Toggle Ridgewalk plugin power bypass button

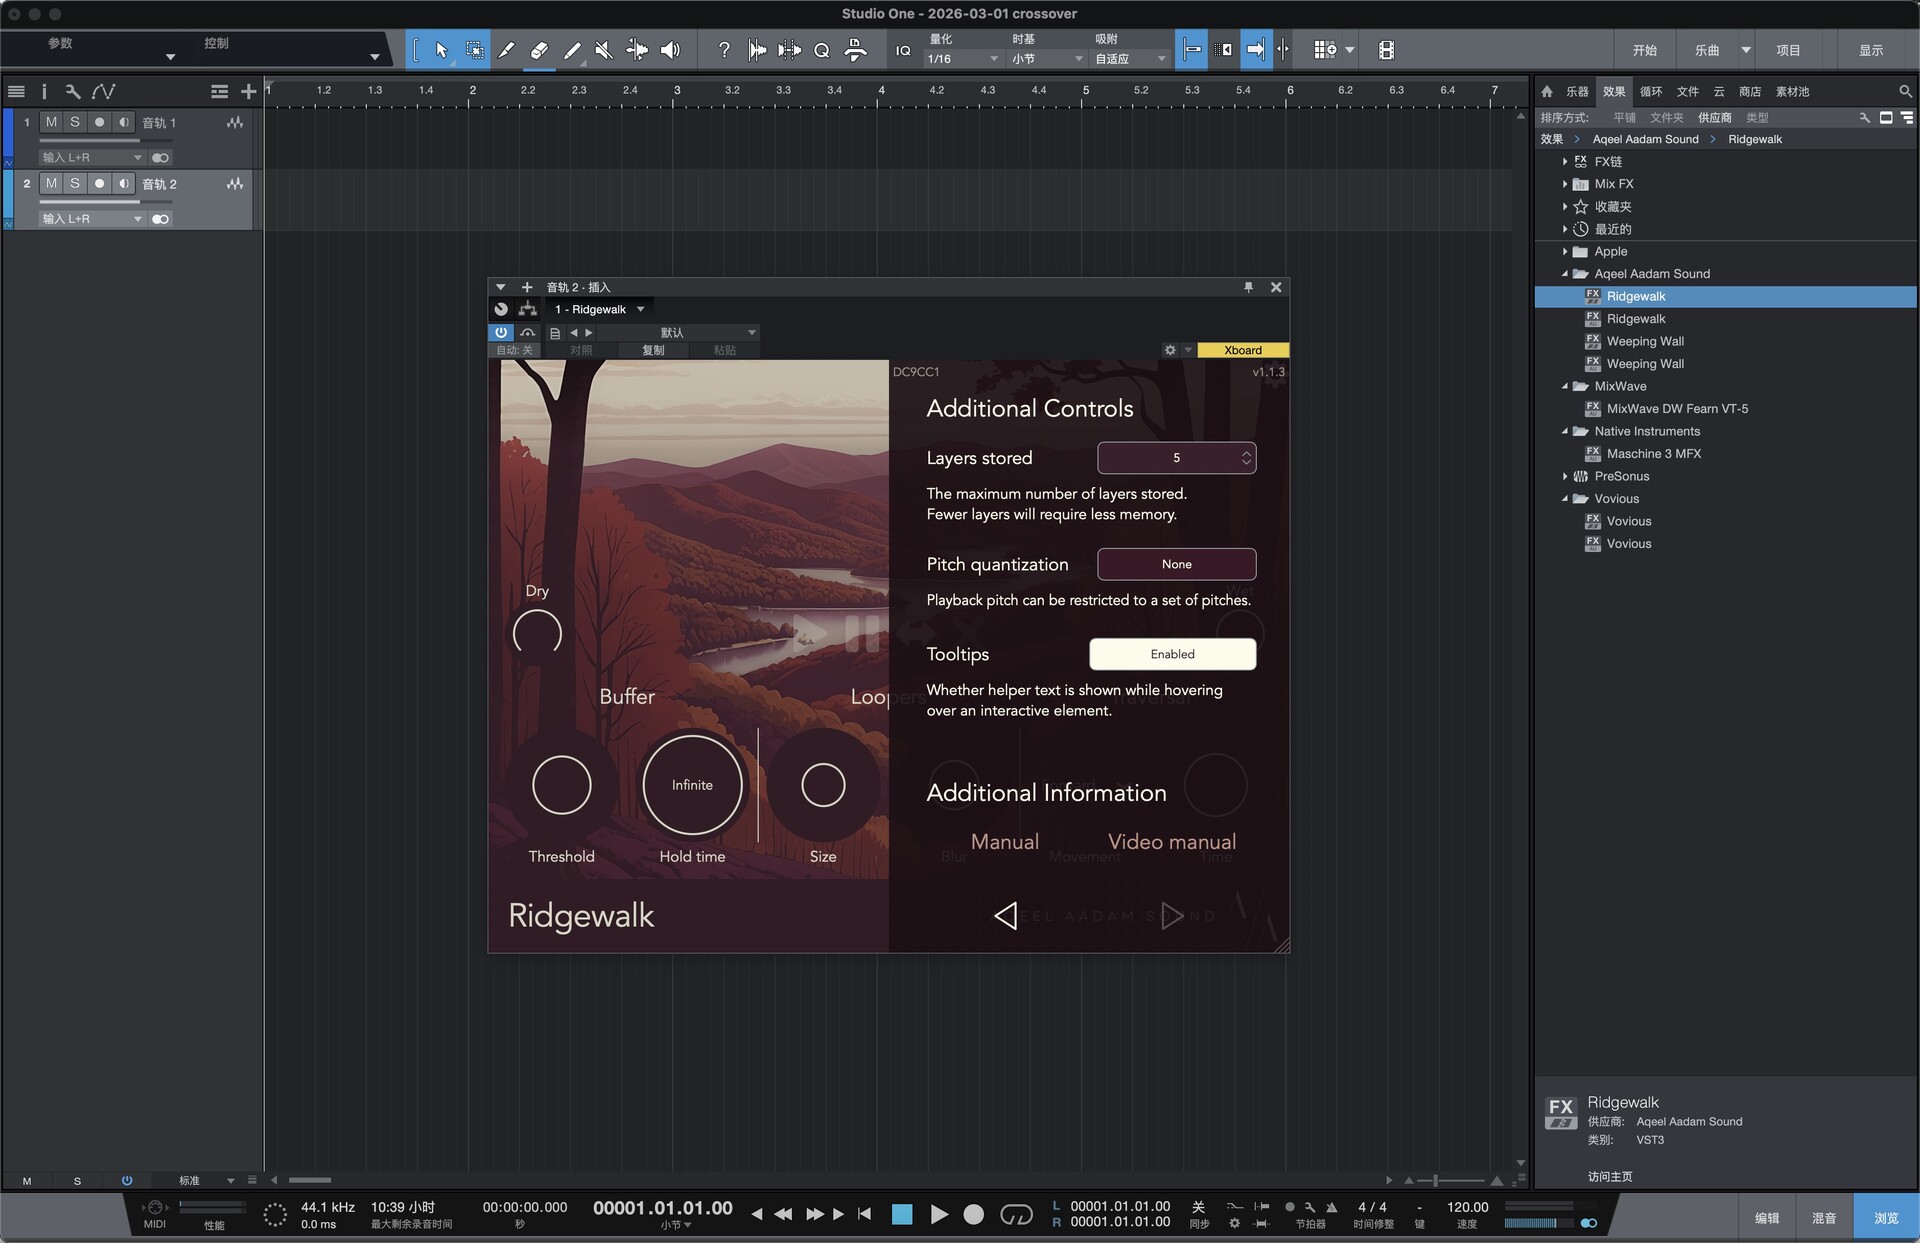pos(501,332)
